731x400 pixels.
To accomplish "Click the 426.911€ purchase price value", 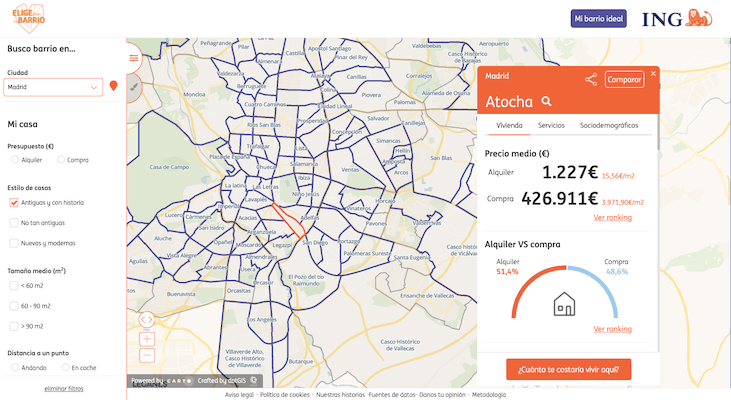I will 559,199.
